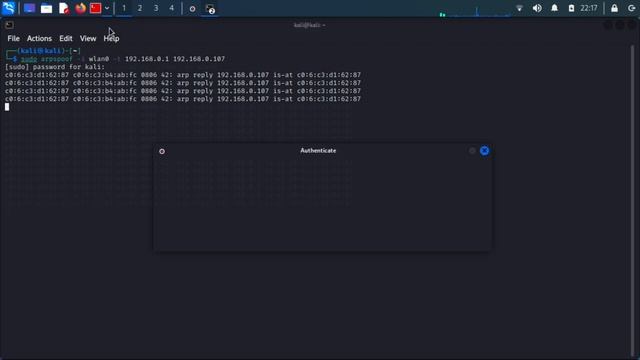Click the blue desktop panel icon
Screen dimensions: 640x360
point(29,8)
